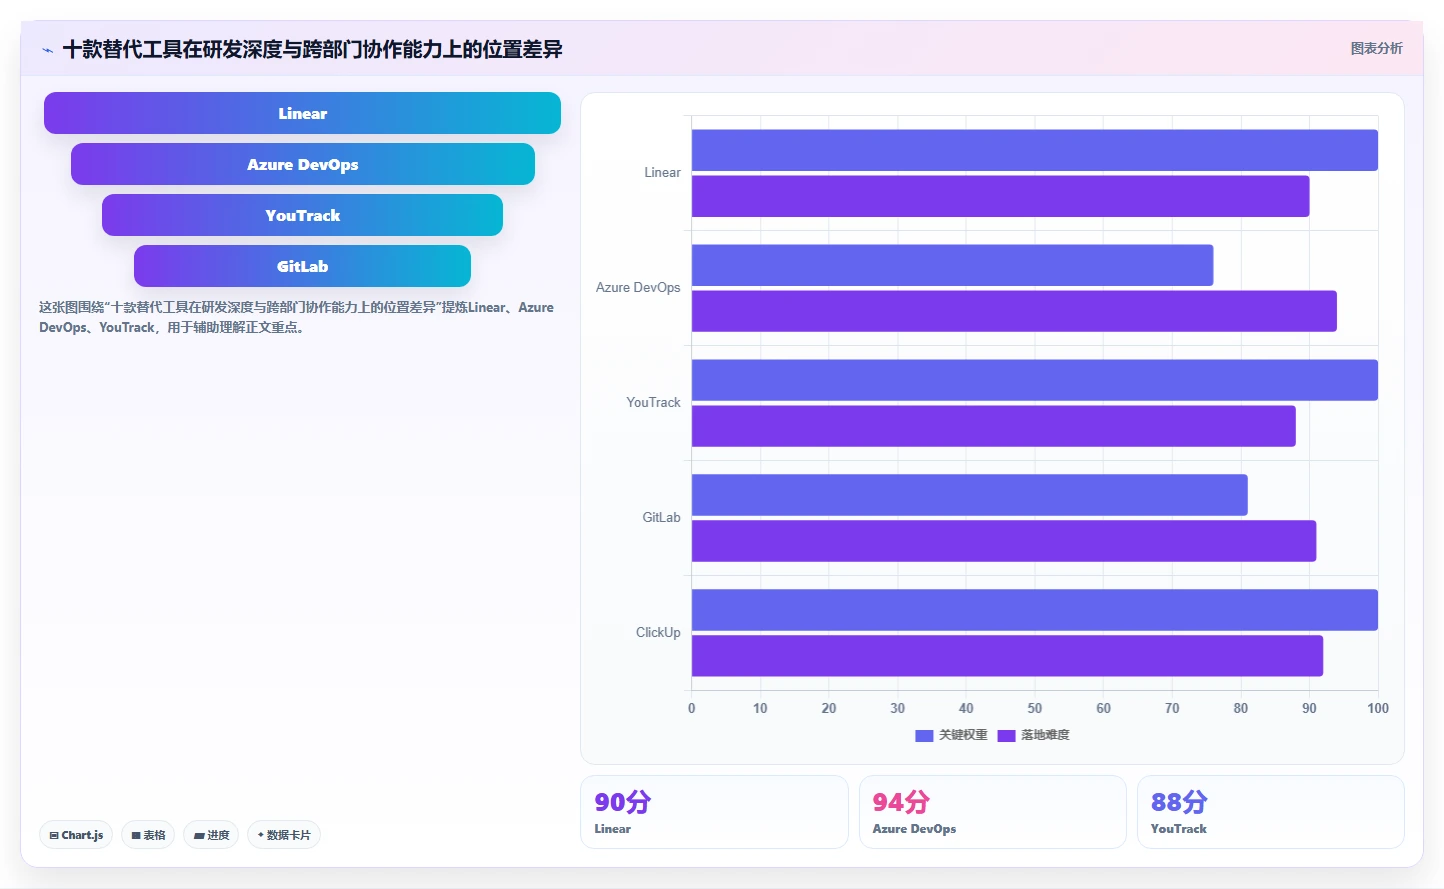
Task: Click the ClickUp blue bar
Action: coord(1035,610)
